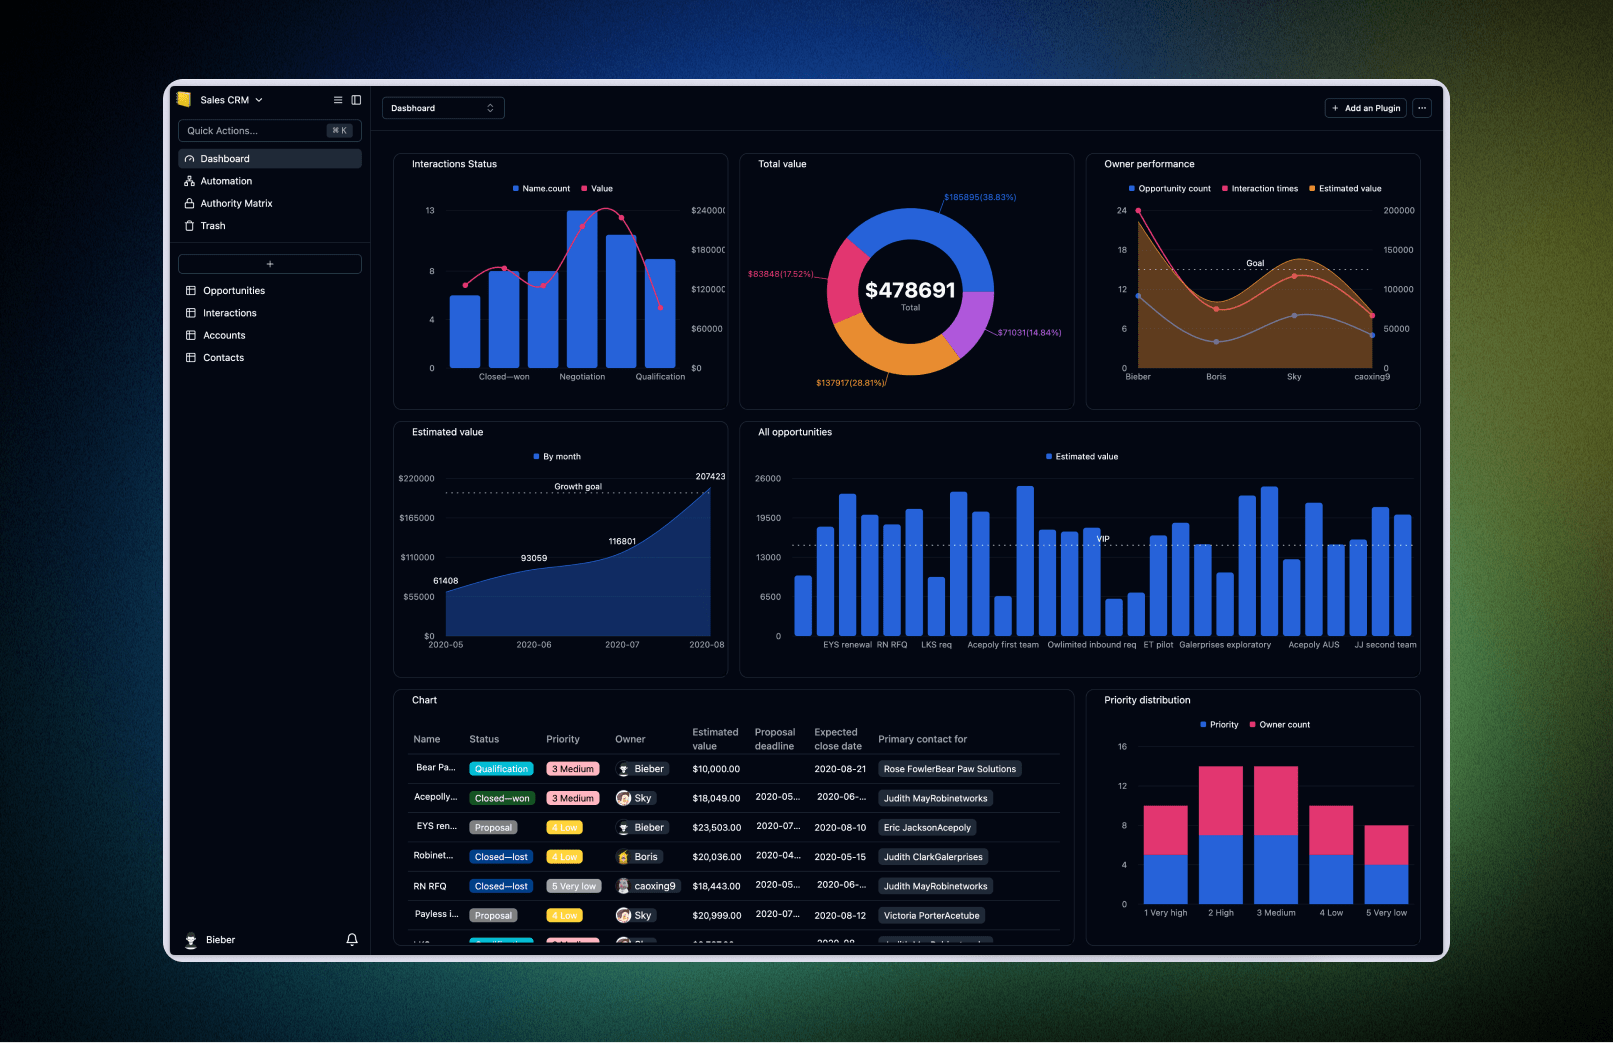The image size is (1613, 1043).
Task: Click Victoria PorterAcetube contact tag
Action: coord(932,915)
